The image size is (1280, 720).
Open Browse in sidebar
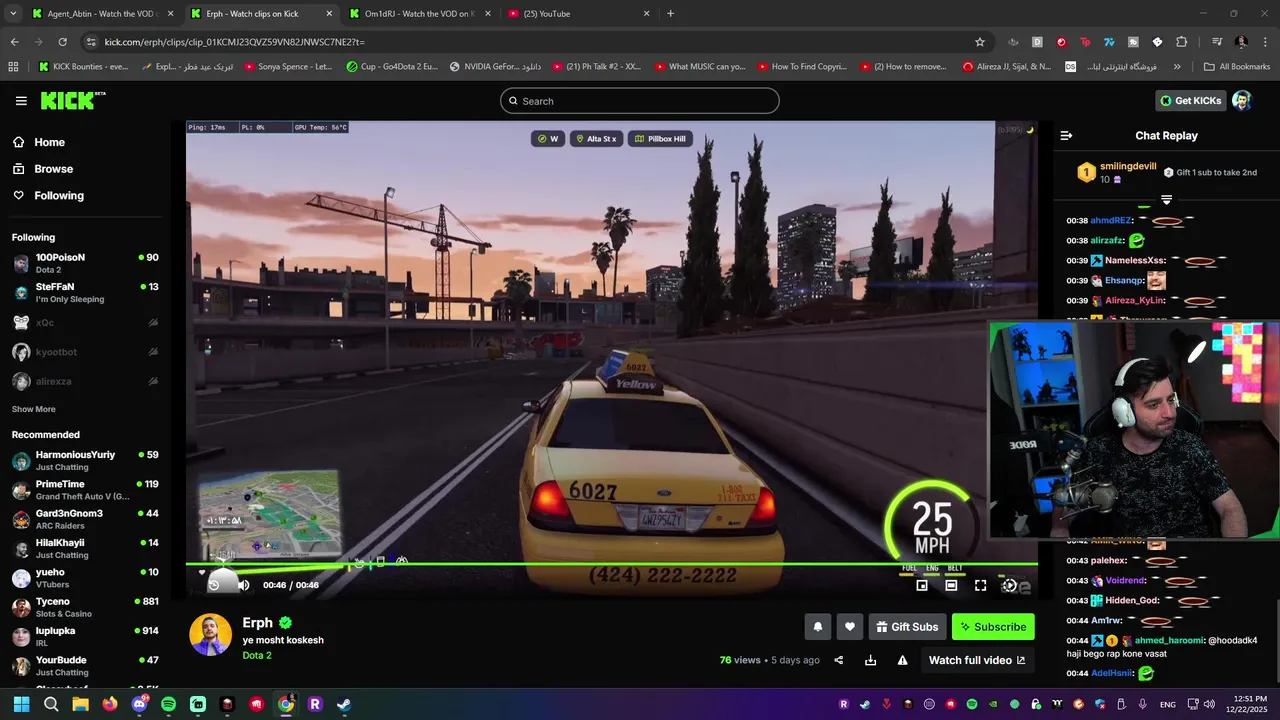click(x=44, y=169)
